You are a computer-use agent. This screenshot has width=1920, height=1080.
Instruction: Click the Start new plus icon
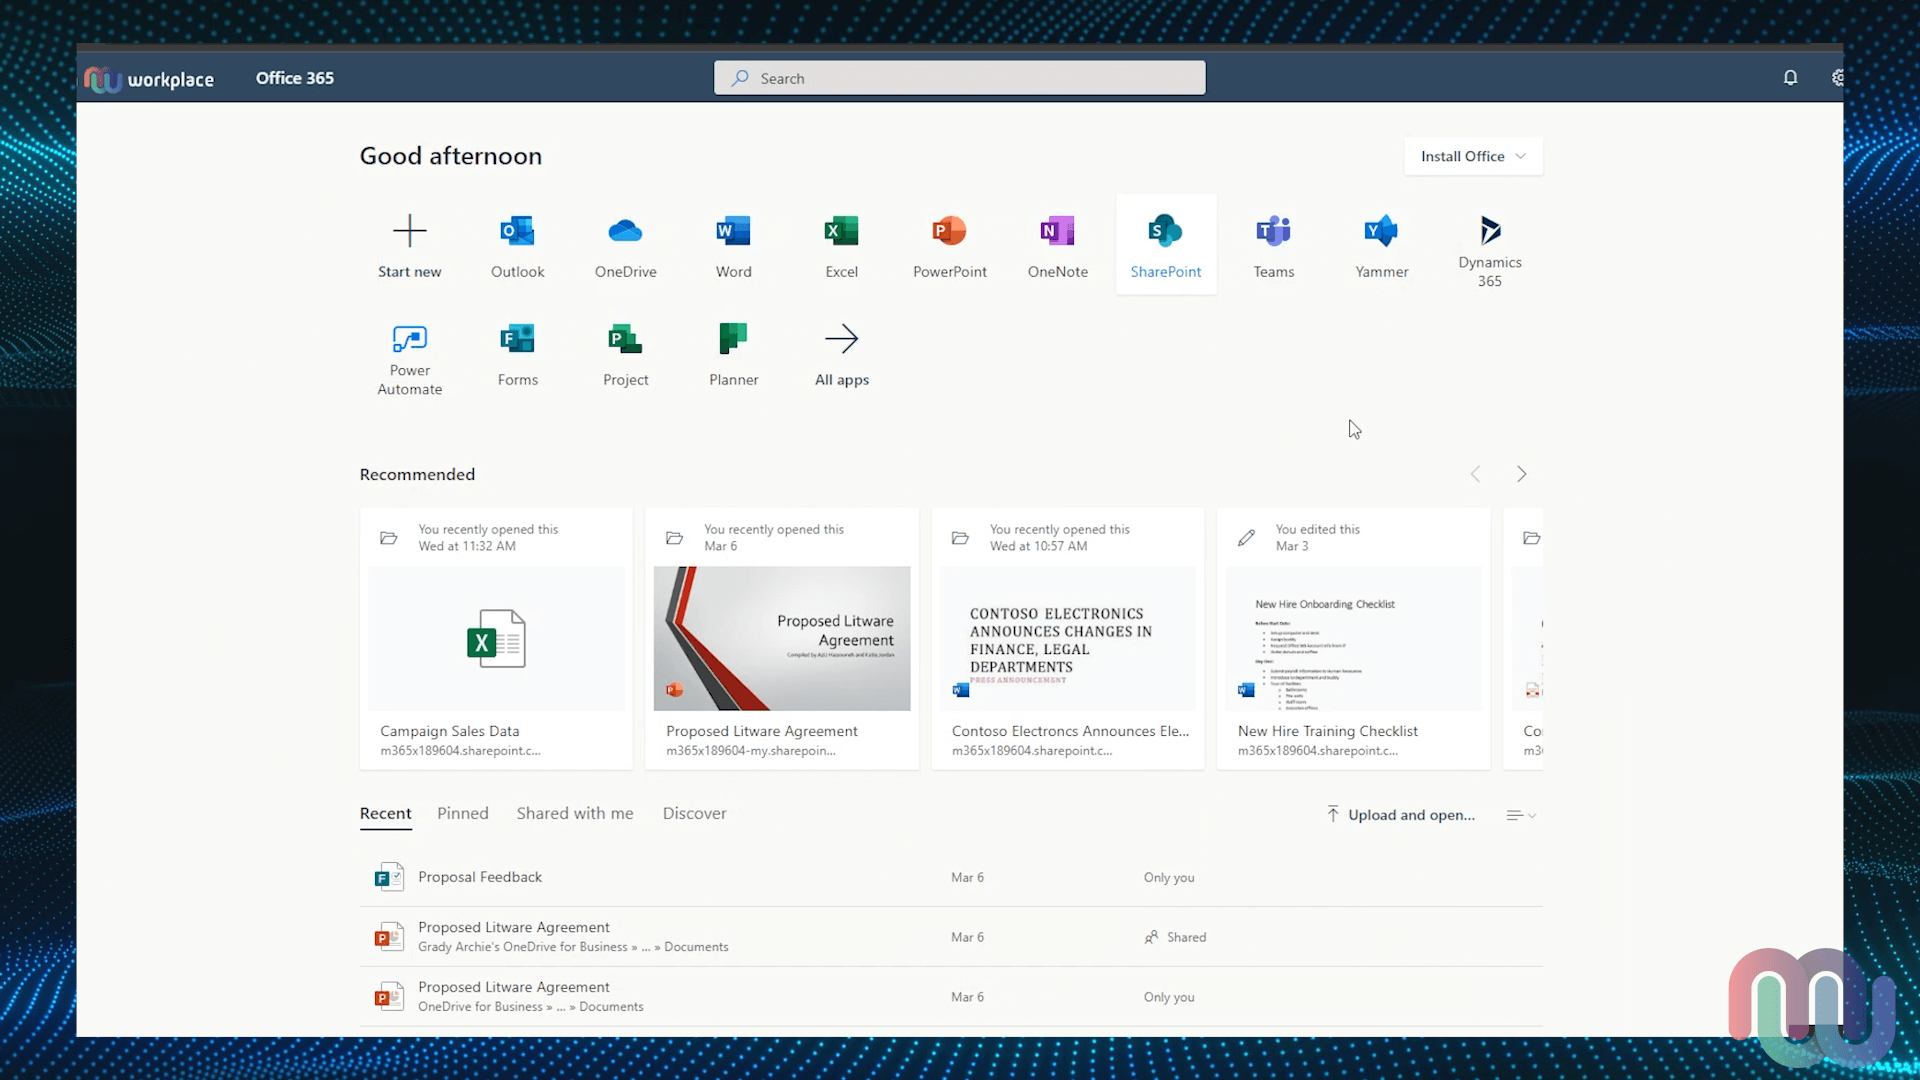[x=409, y=231]
